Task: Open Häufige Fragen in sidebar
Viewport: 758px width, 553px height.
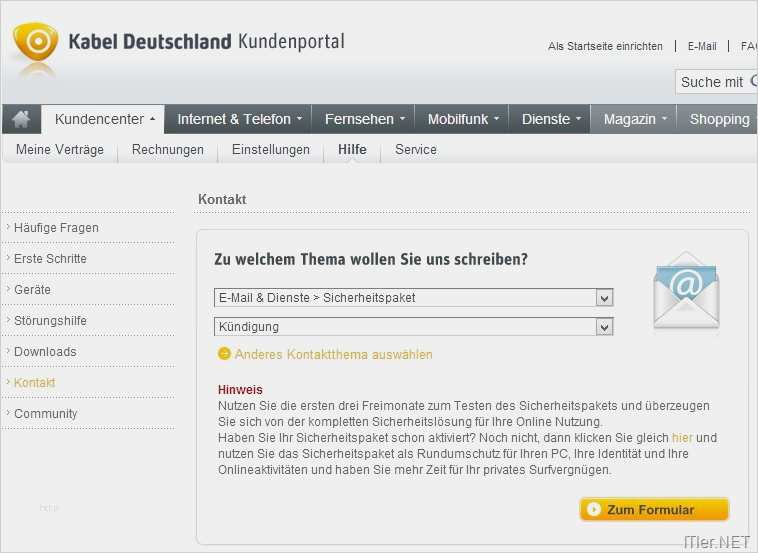Action: (56, 227)
